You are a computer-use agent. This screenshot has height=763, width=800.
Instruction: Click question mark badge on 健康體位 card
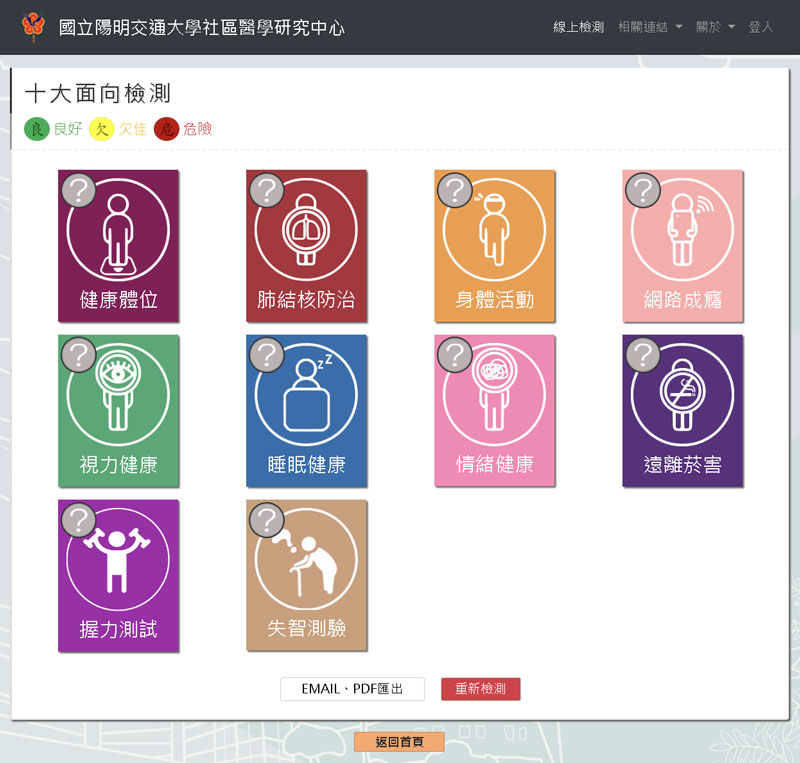pos(79,190)
